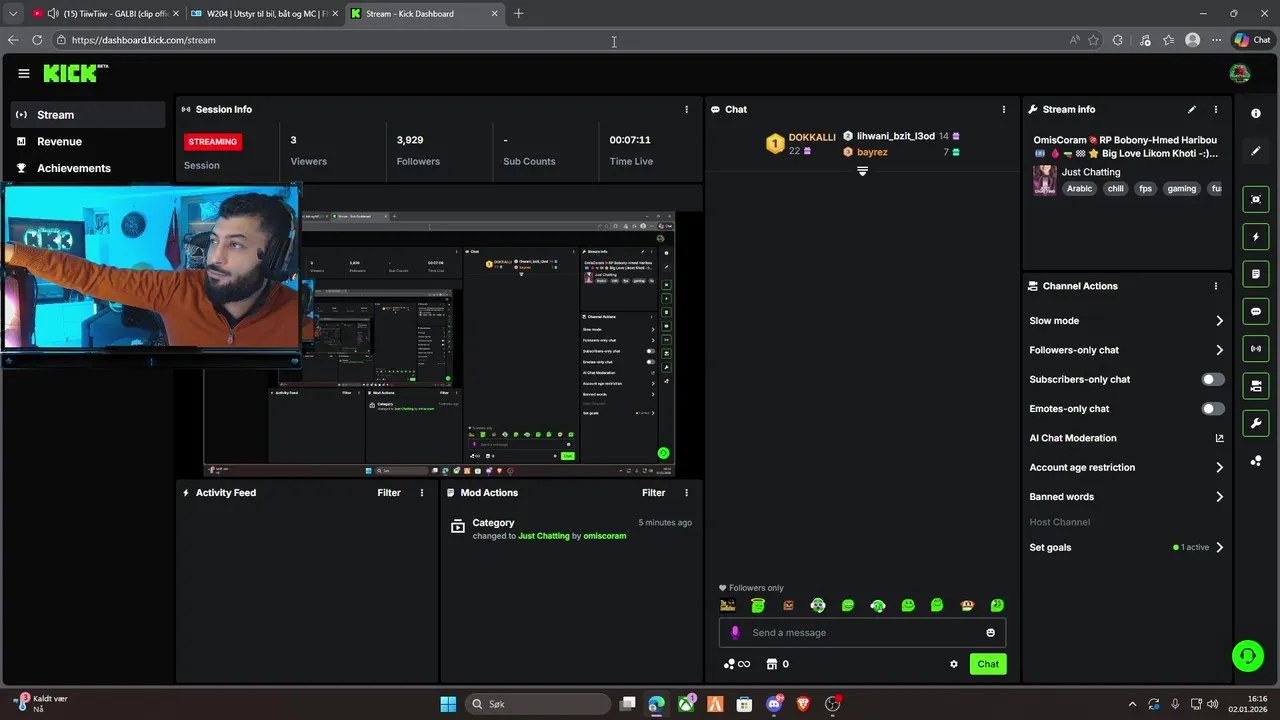The width and height of the screenshot is (1280, 720).
Task: Click the Kicks infinity balance icon
Action: (737, 664)
